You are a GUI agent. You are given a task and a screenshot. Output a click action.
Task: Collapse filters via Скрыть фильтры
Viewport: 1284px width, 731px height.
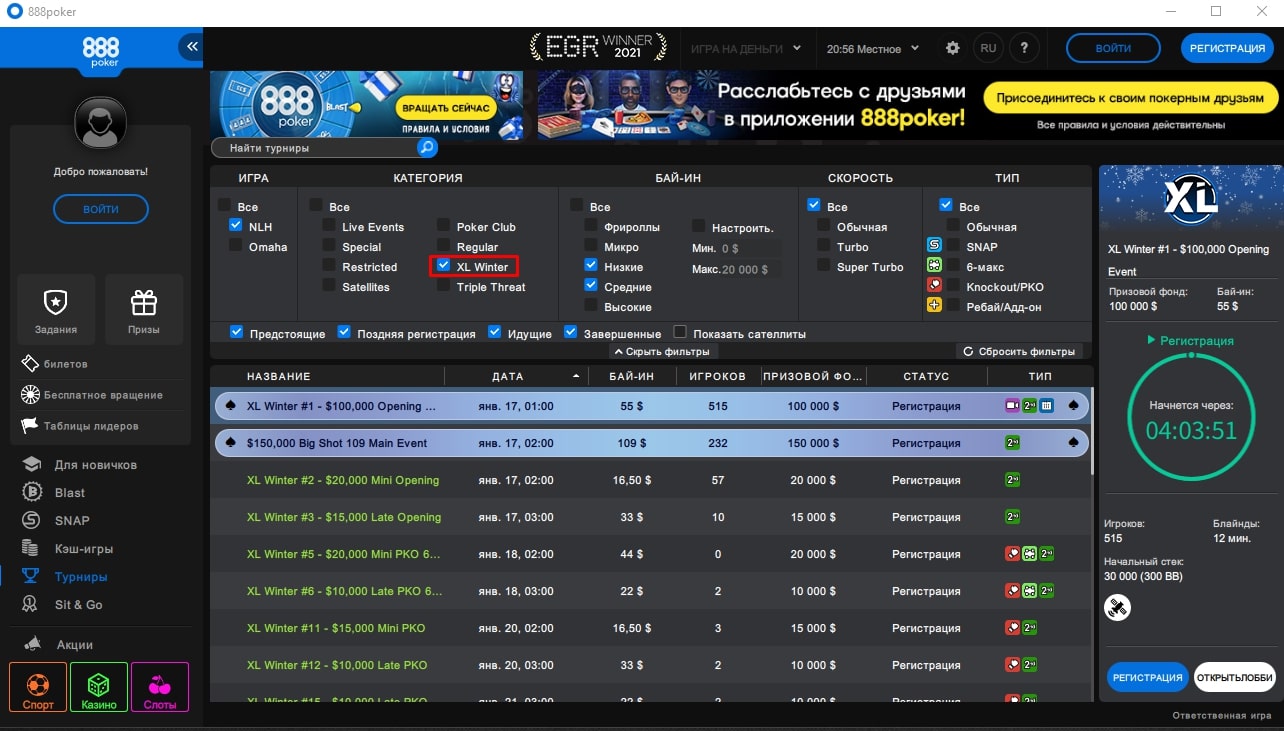[x=662, y=352]
